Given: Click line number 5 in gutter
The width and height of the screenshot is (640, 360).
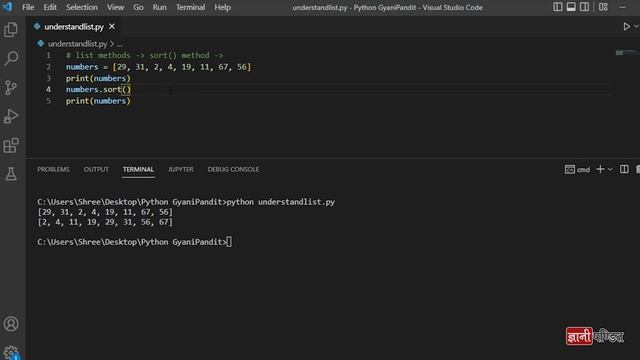Looking at the screenshot, I should (x=48, y=101).
